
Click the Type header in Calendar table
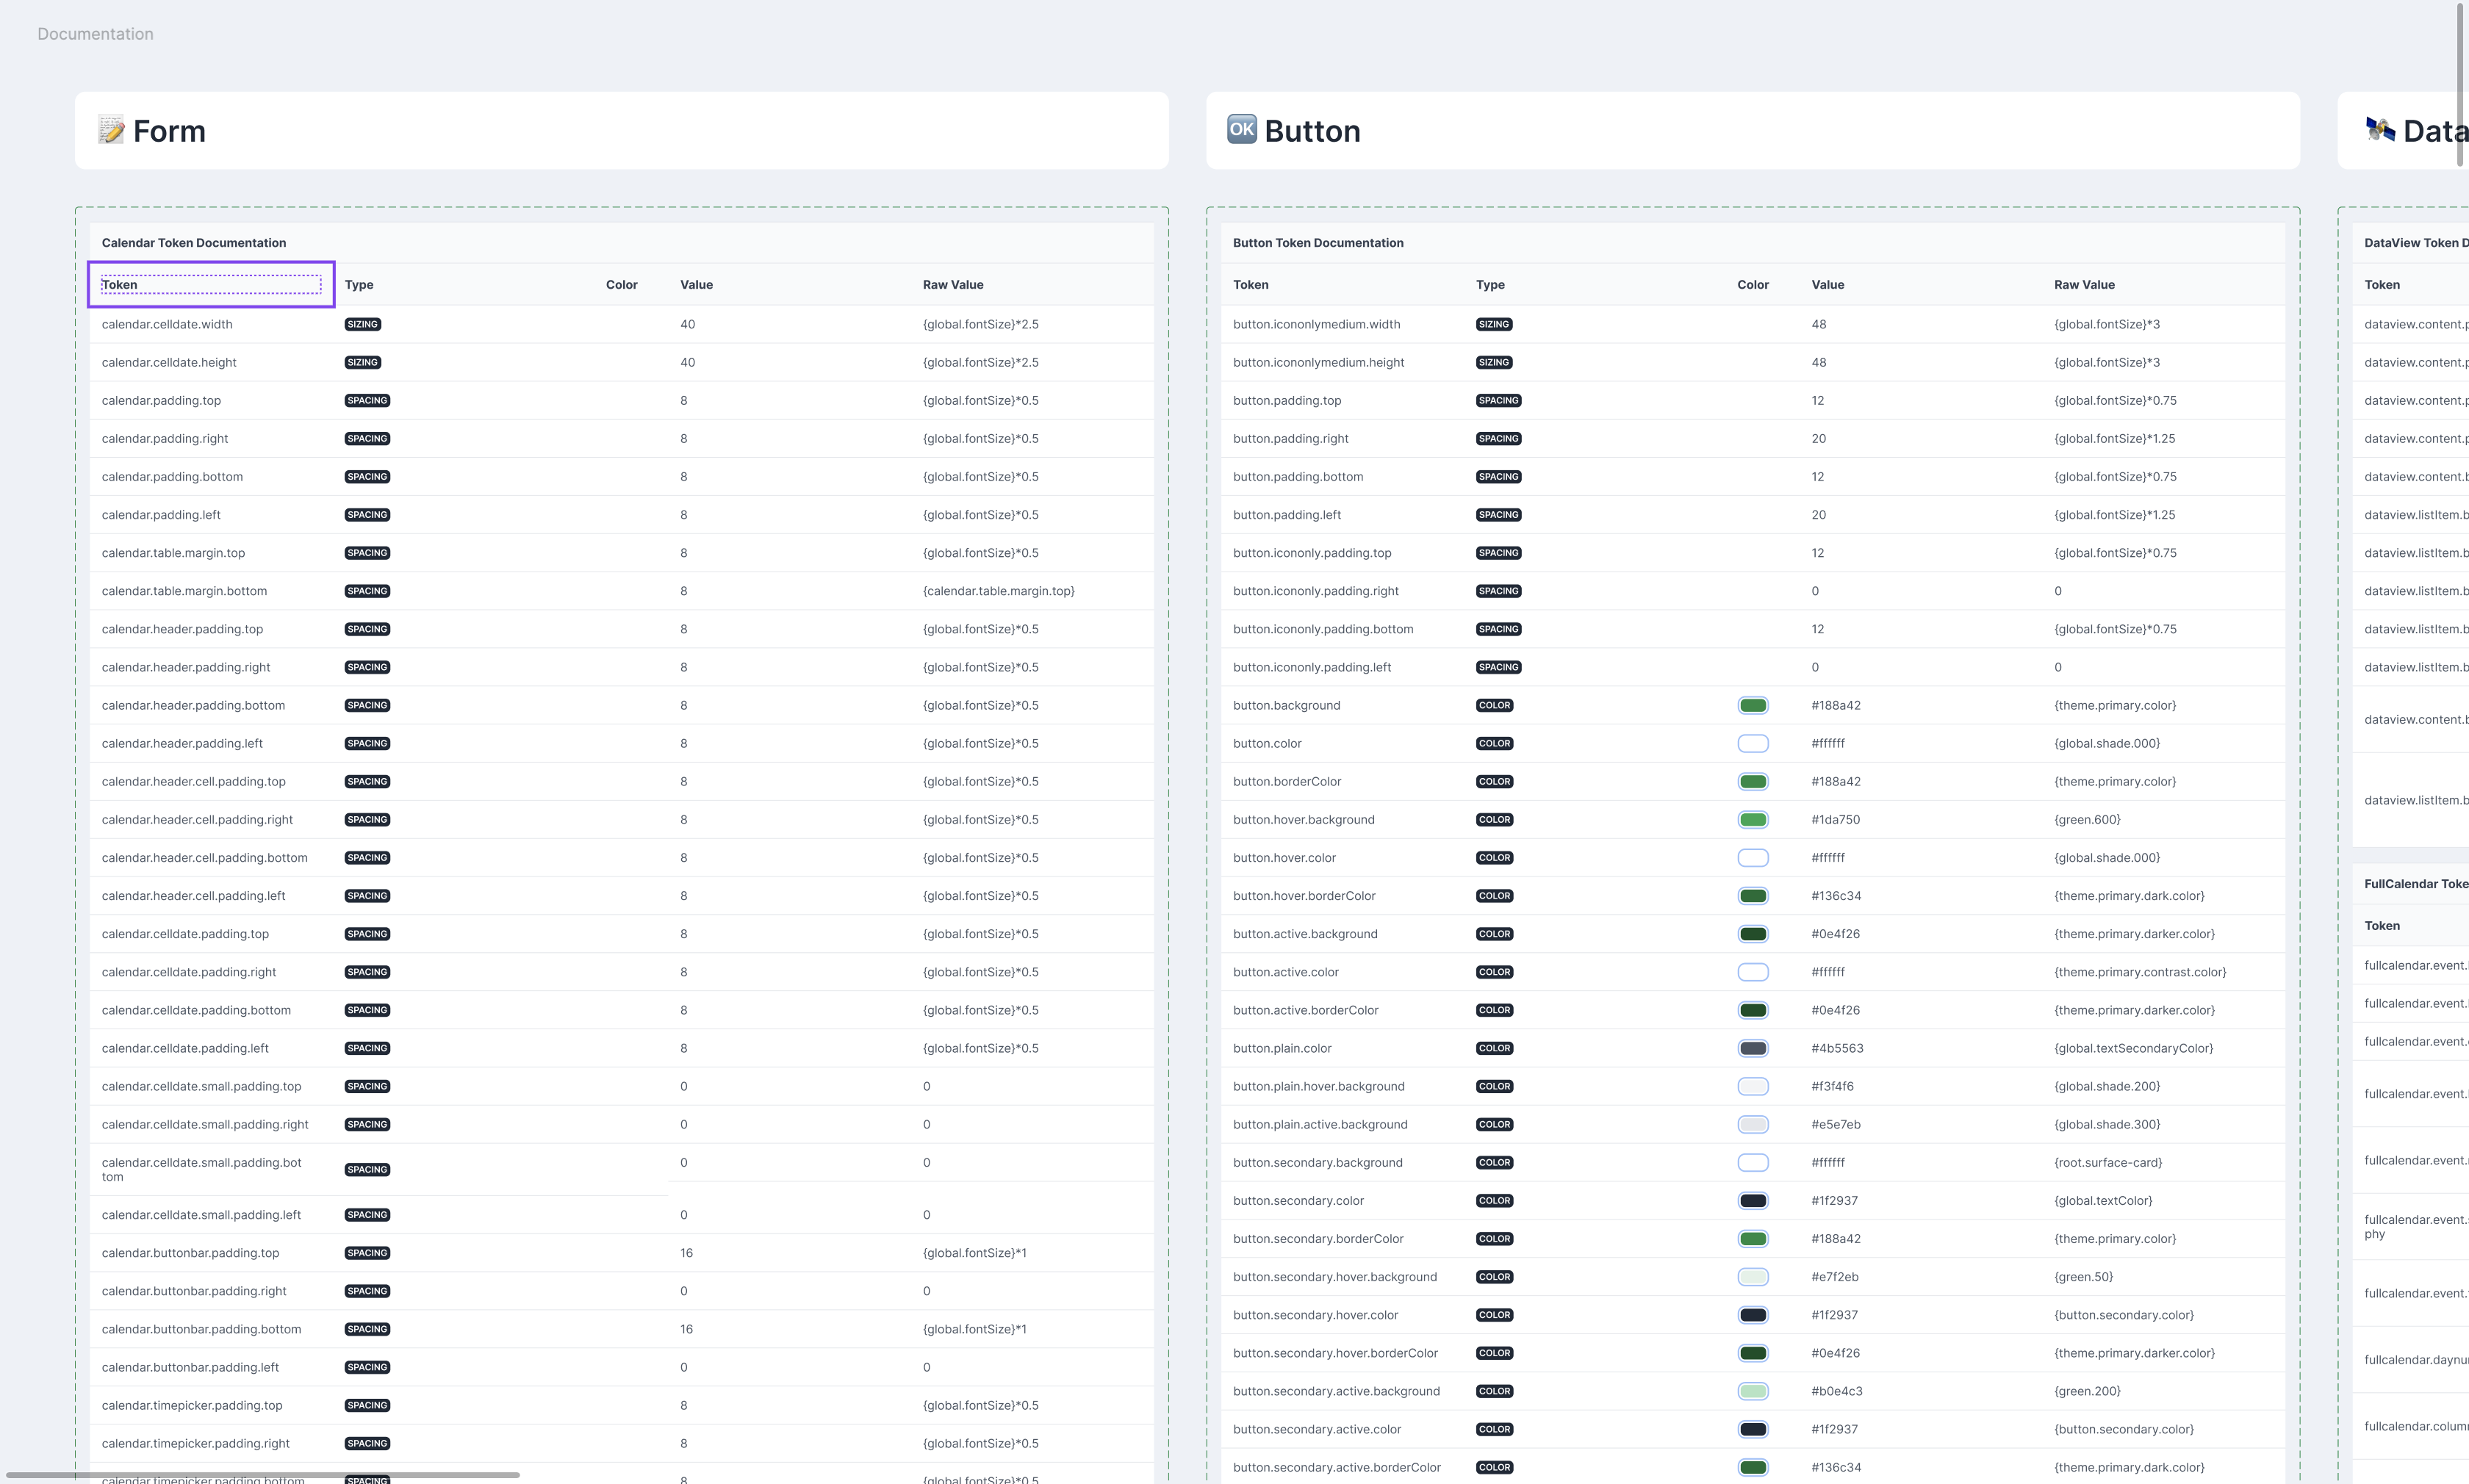(x=359, y=285)
